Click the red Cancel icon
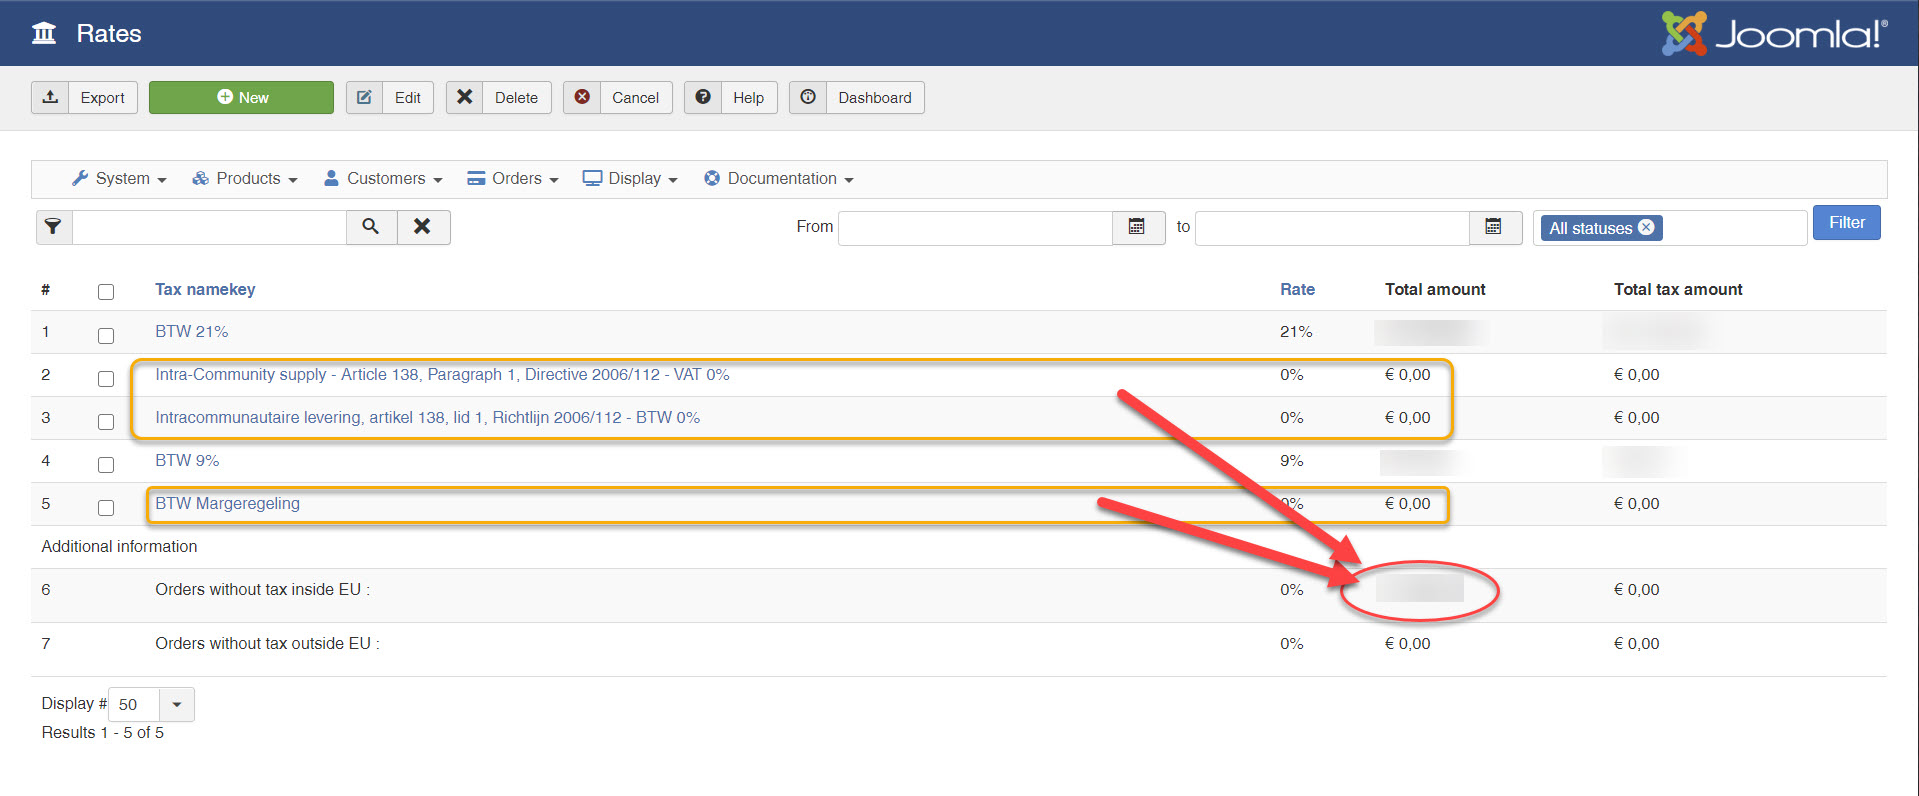This screenshot has height=796, width=1919. [582, 97]
